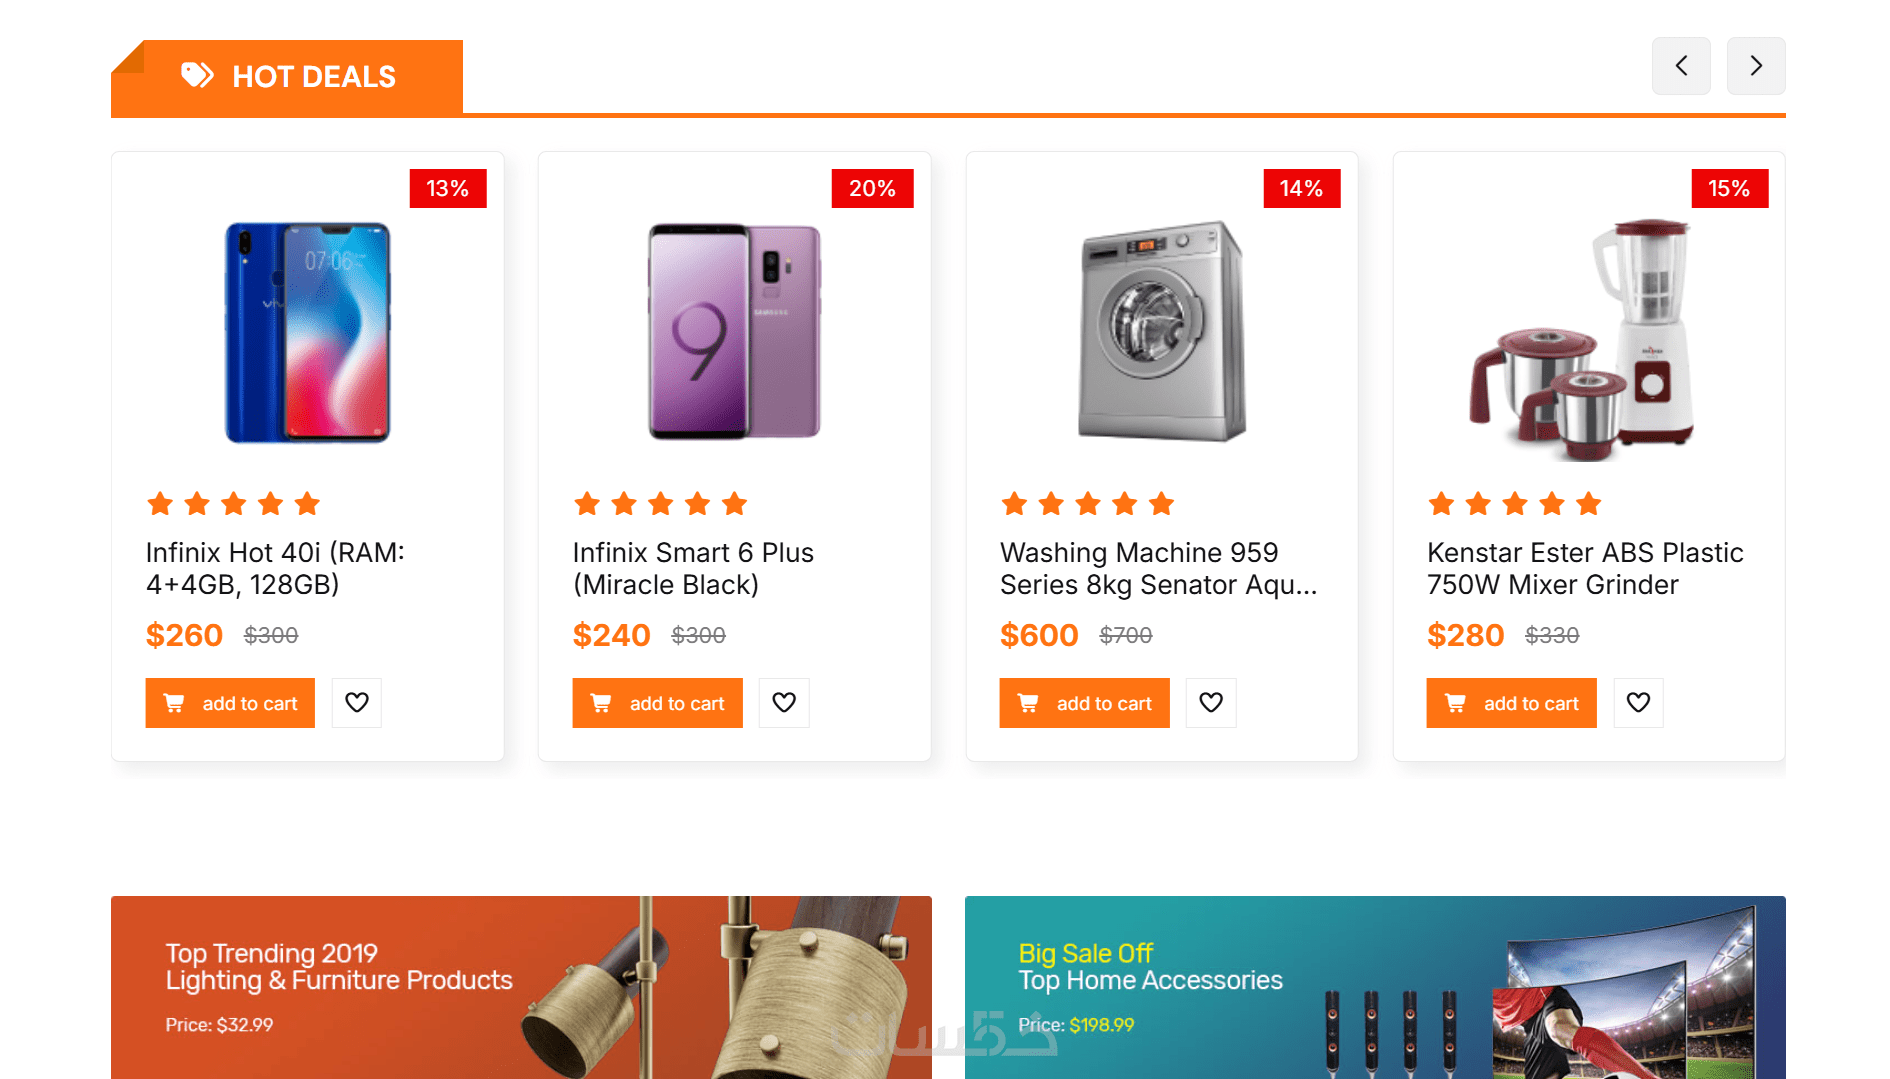The width and height of the screenshot is (1890, 1079).
Task: Favorite the Washing Machine 959 with heart
Action: 1211,703
